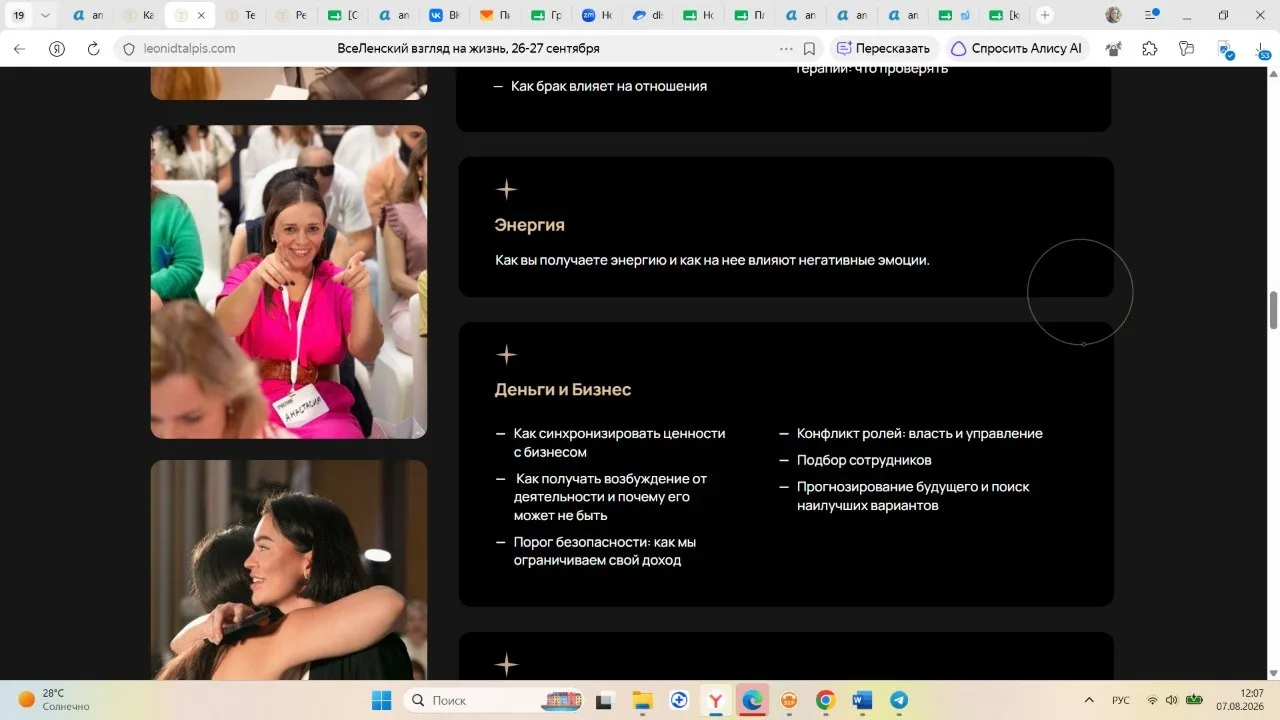Open the Yandex home button in toolbar
The image size is (1280, 720).
(x=57, y=48)
